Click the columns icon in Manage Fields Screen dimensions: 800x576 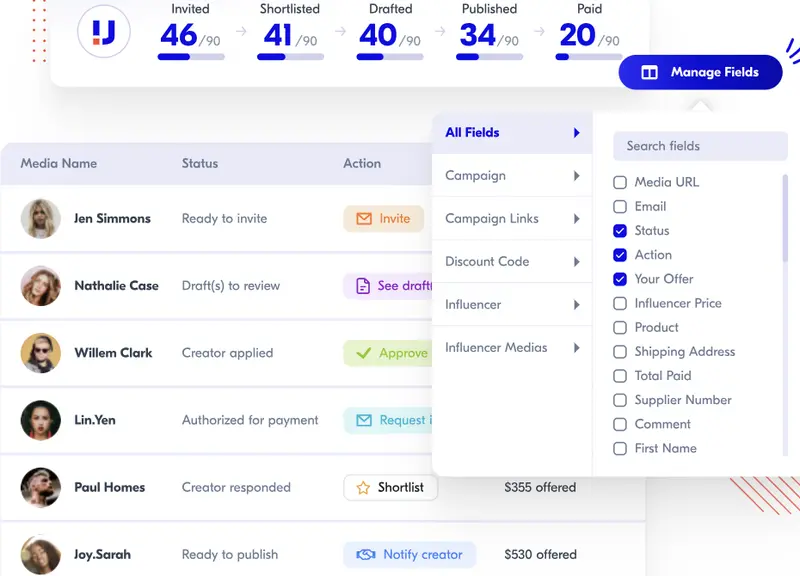[650, 73]
